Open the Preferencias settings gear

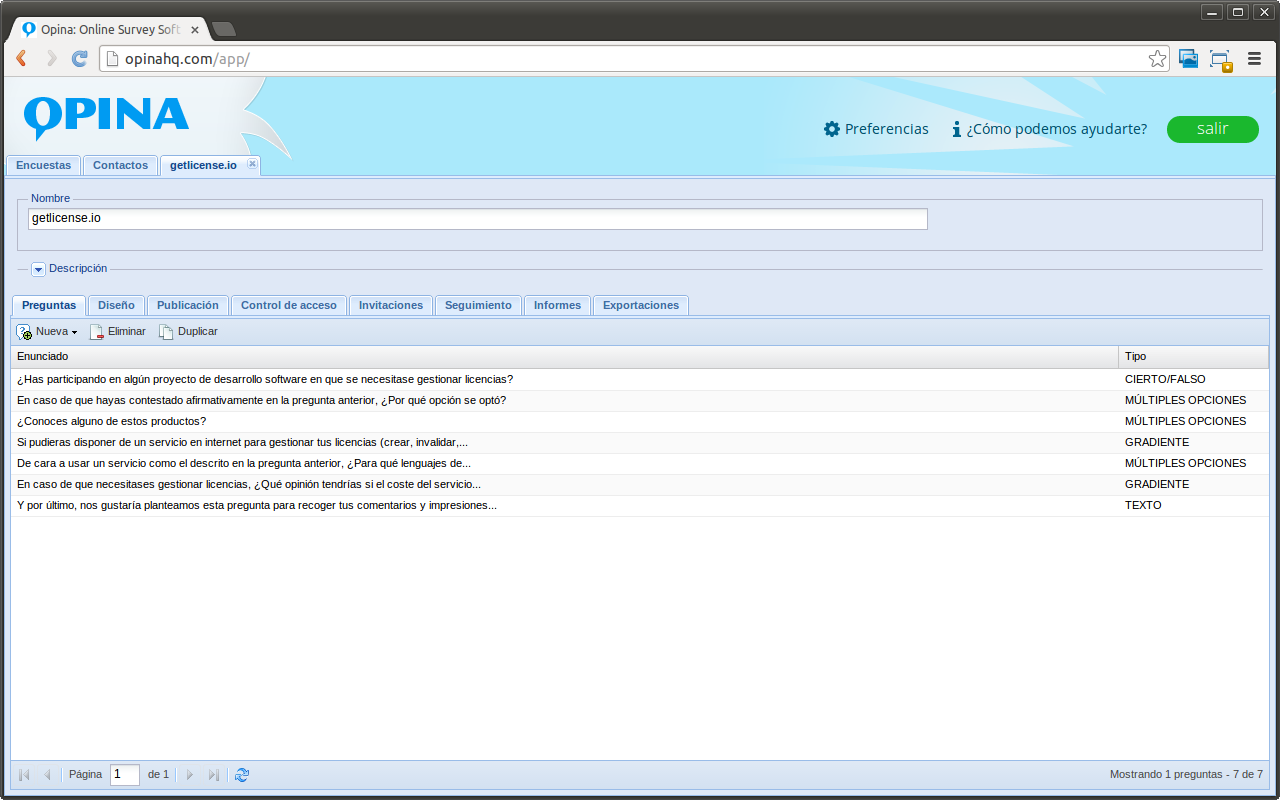click(830, 129)
